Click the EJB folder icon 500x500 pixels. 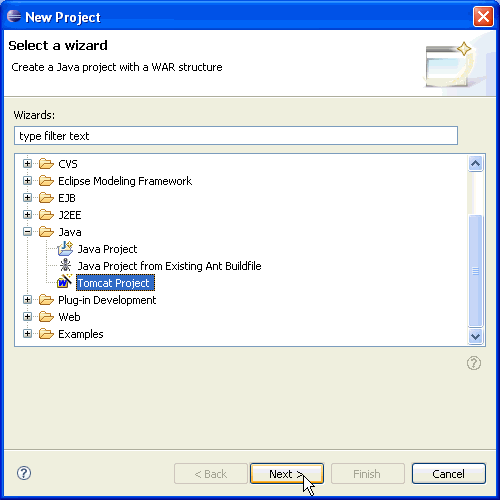pyautogui.click(x=46, y=198)
